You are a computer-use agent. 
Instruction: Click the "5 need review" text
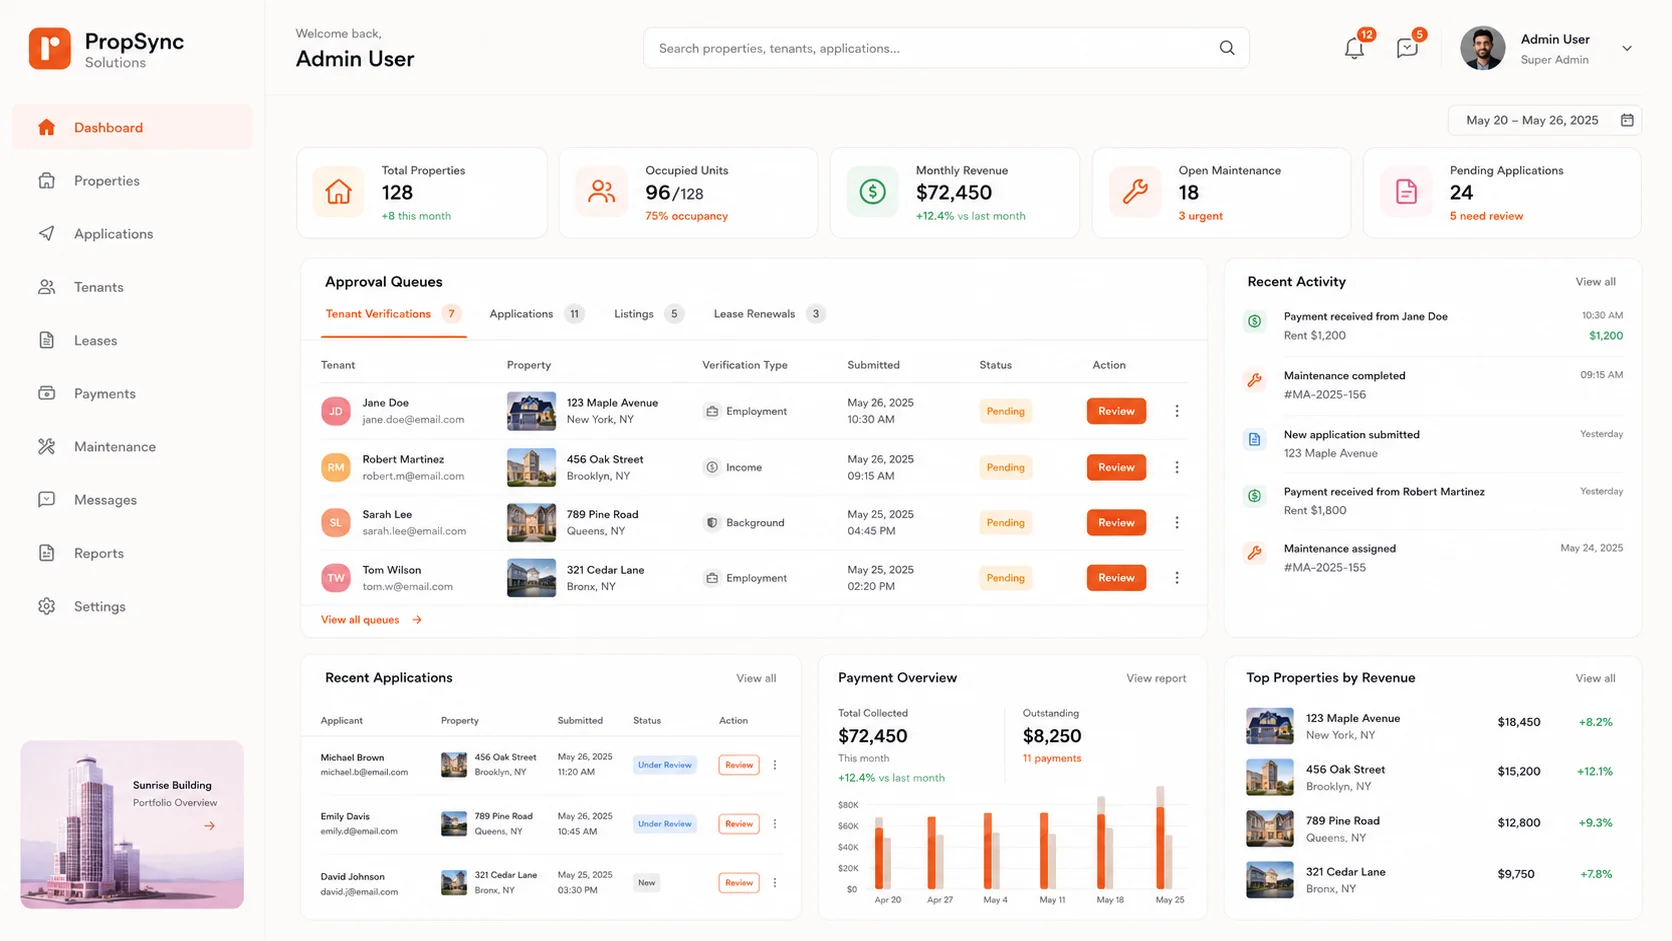[x=1486, y=216]
